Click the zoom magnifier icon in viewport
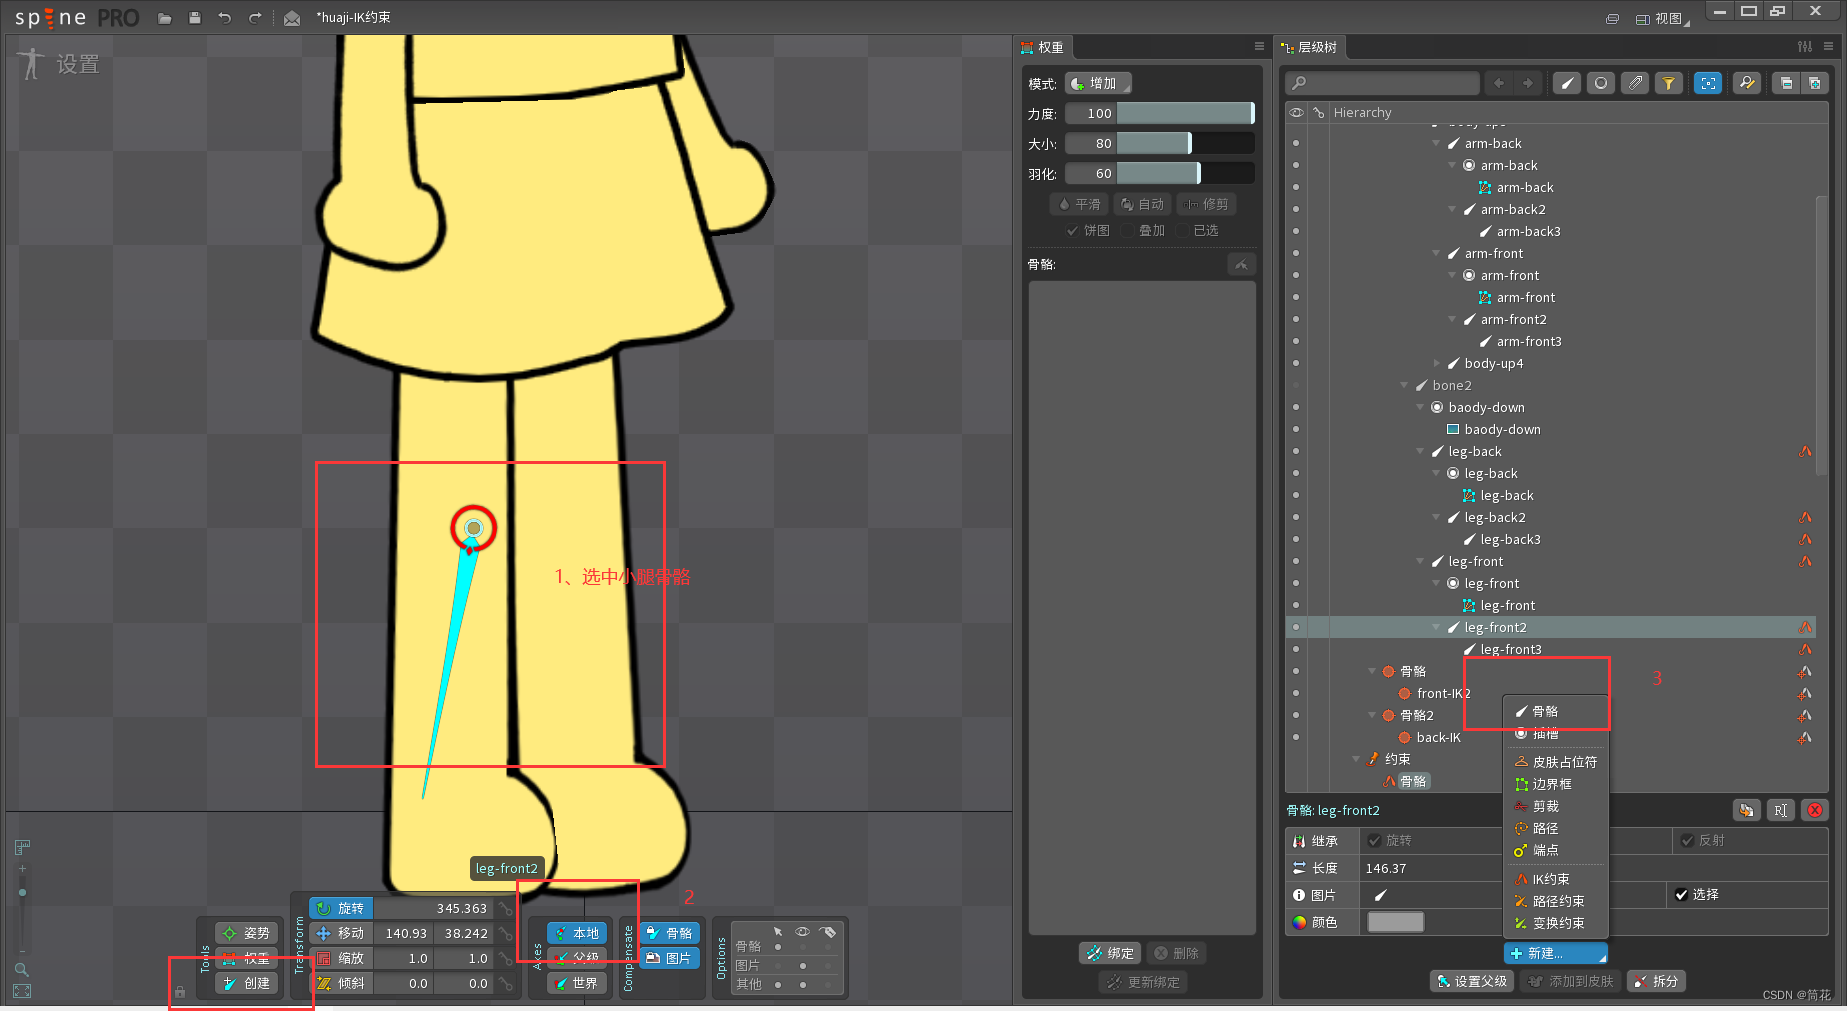The image size is (1847, 1011). click(21, 969)
